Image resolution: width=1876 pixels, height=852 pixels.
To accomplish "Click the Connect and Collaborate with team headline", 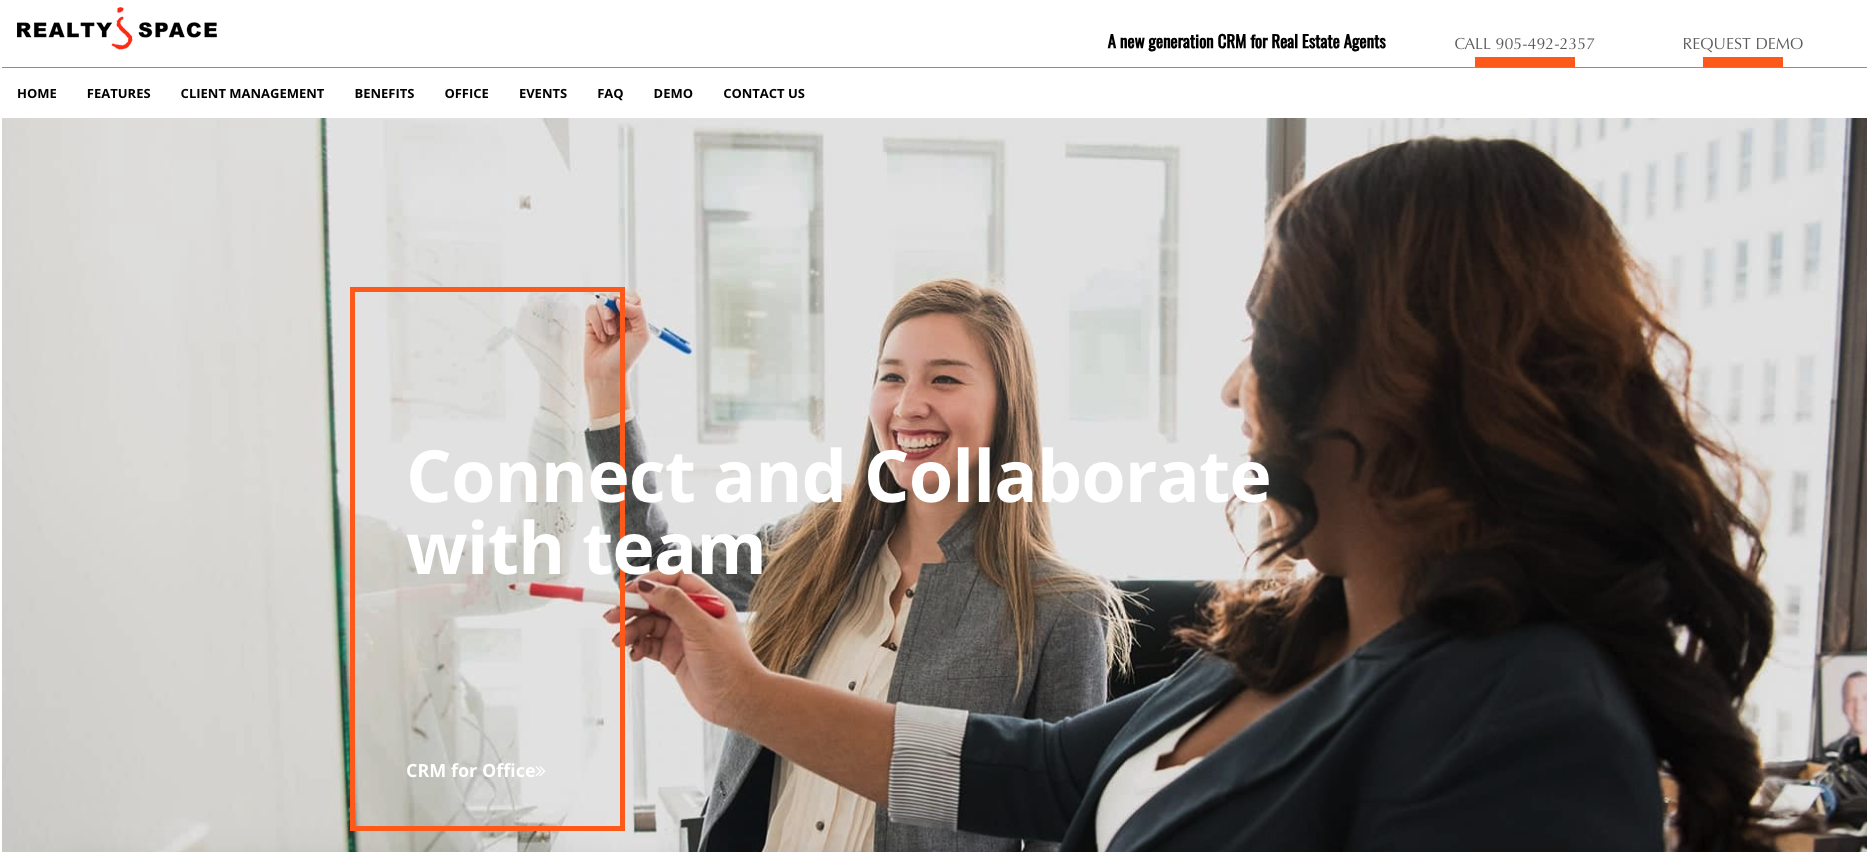I will pyautogui.click(x=838, y=513).
